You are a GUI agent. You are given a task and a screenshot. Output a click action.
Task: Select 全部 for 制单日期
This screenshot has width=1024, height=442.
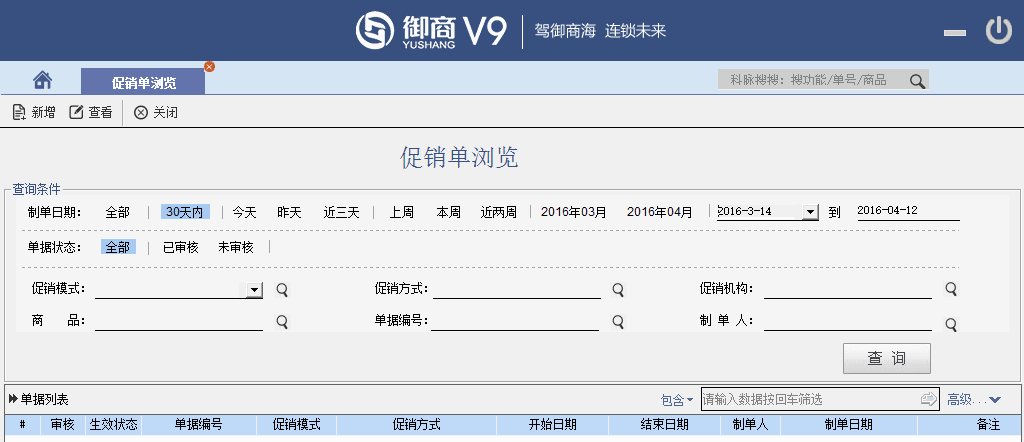118,212
